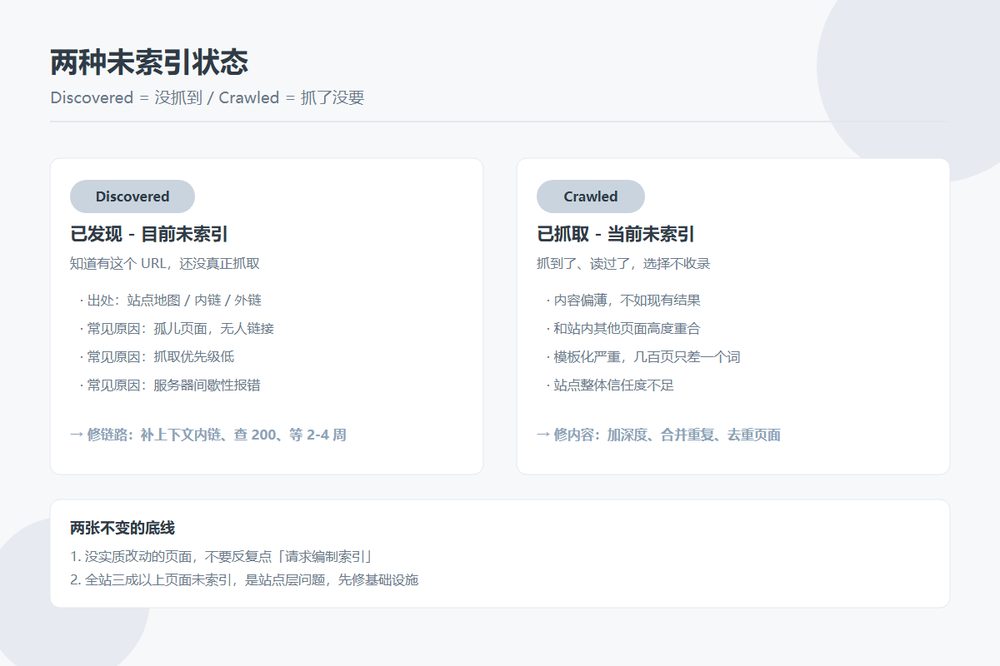1000x666 pixels.
Task: Select heading 已抓取 - 当前未索引
Action: (x=615, y=234)
